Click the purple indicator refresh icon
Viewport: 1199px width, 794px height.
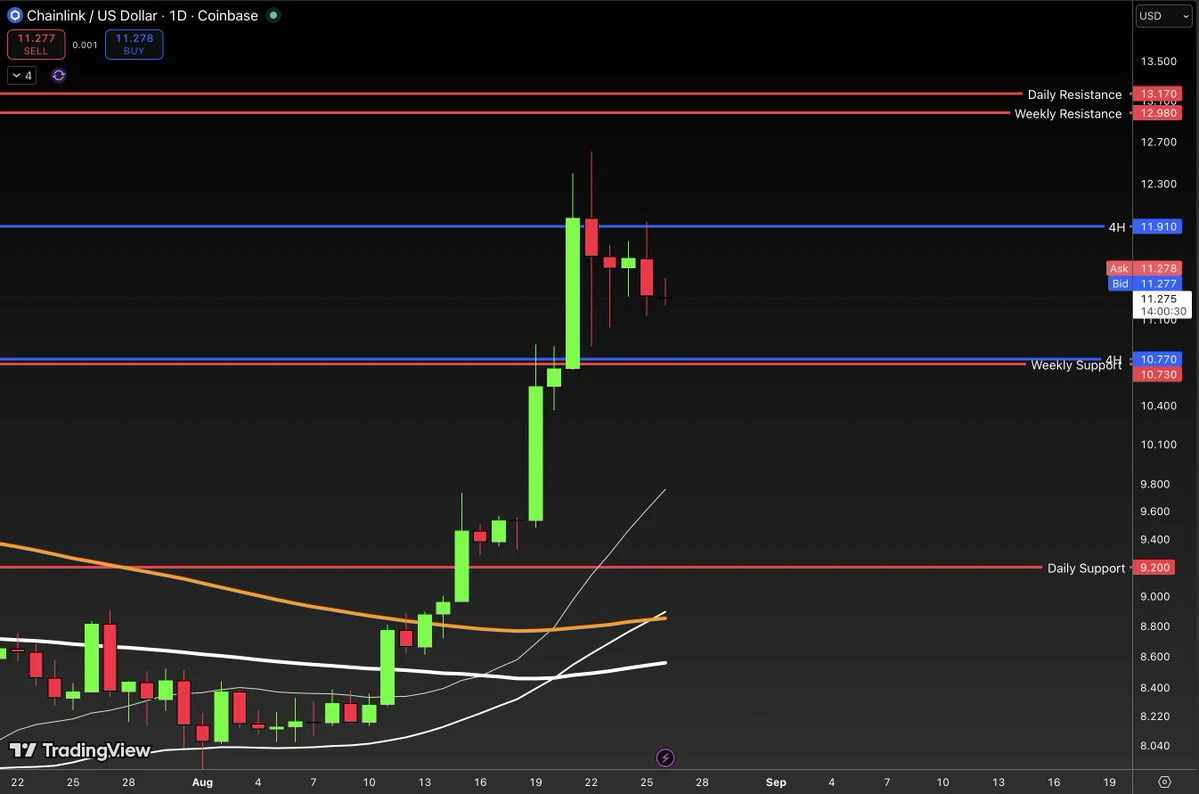point(59,75)
